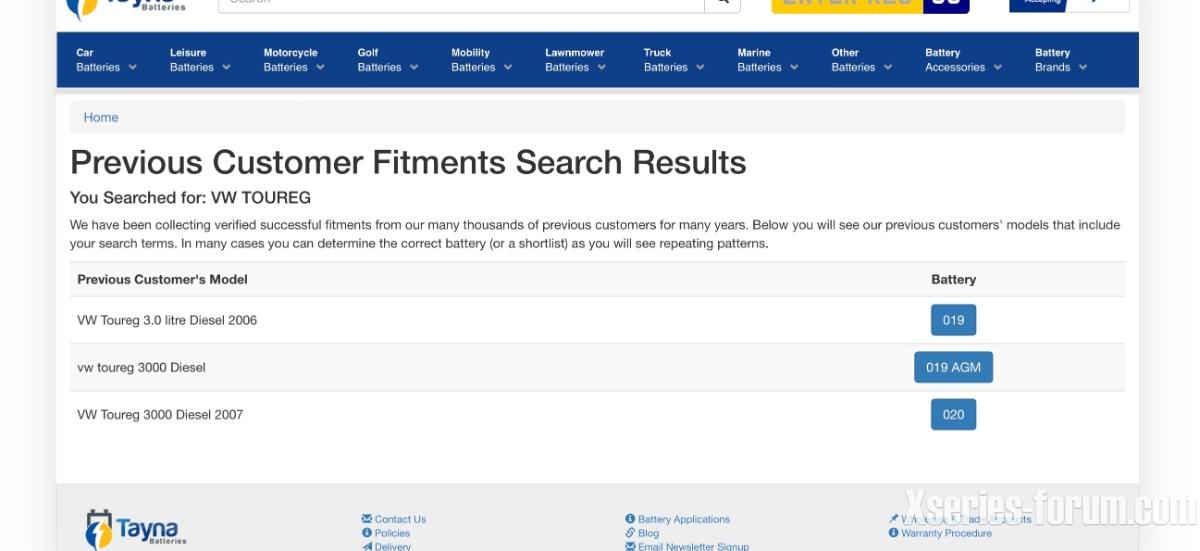The width and height of the screenshot is (1200, 551).
Task: Click the 'Battery' column header
Action: (953, 279)
